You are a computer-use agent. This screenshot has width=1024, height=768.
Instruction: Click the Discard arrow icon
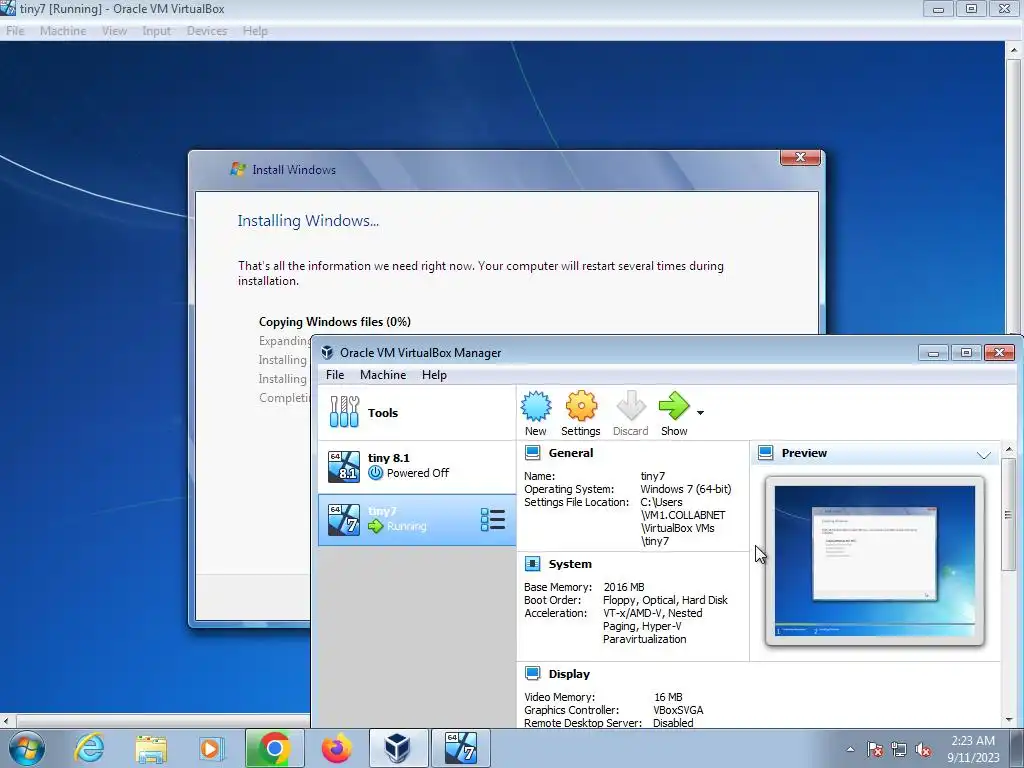tap(630, 407)
